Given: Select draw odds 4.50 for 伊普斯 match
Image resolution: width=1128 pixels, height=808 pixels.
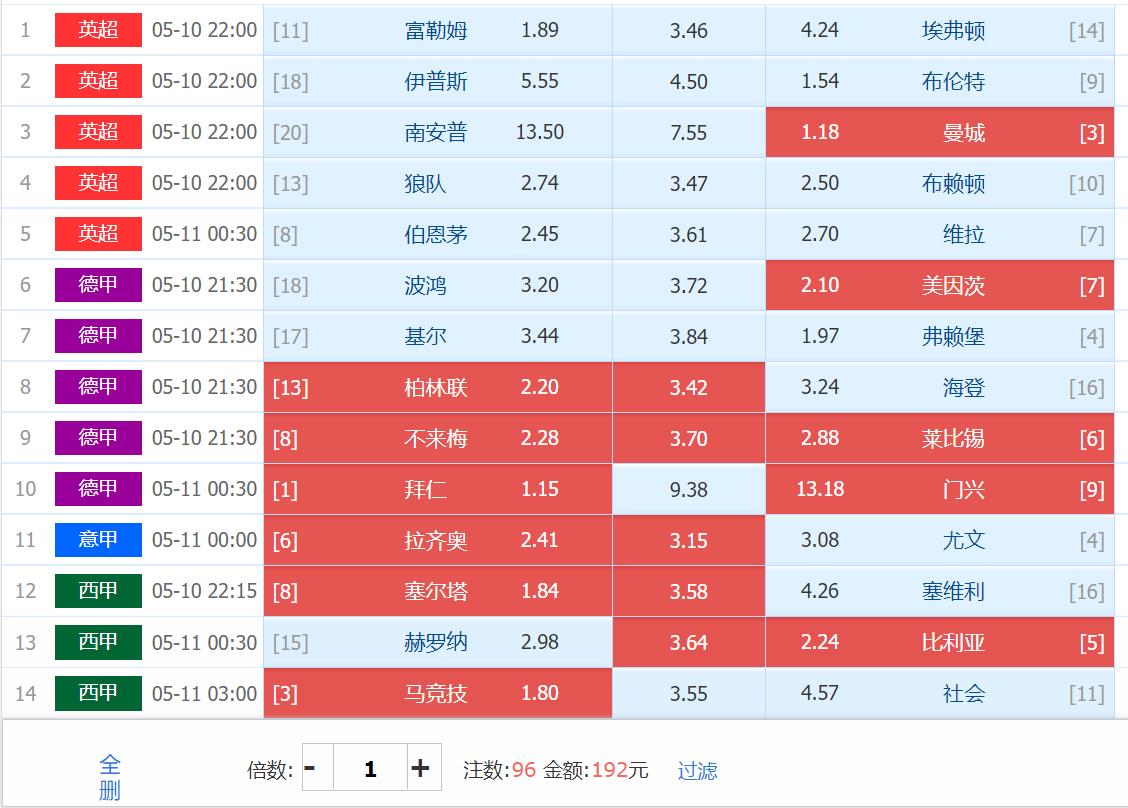Looking at the screenshot, I should [x=688, y=81].
